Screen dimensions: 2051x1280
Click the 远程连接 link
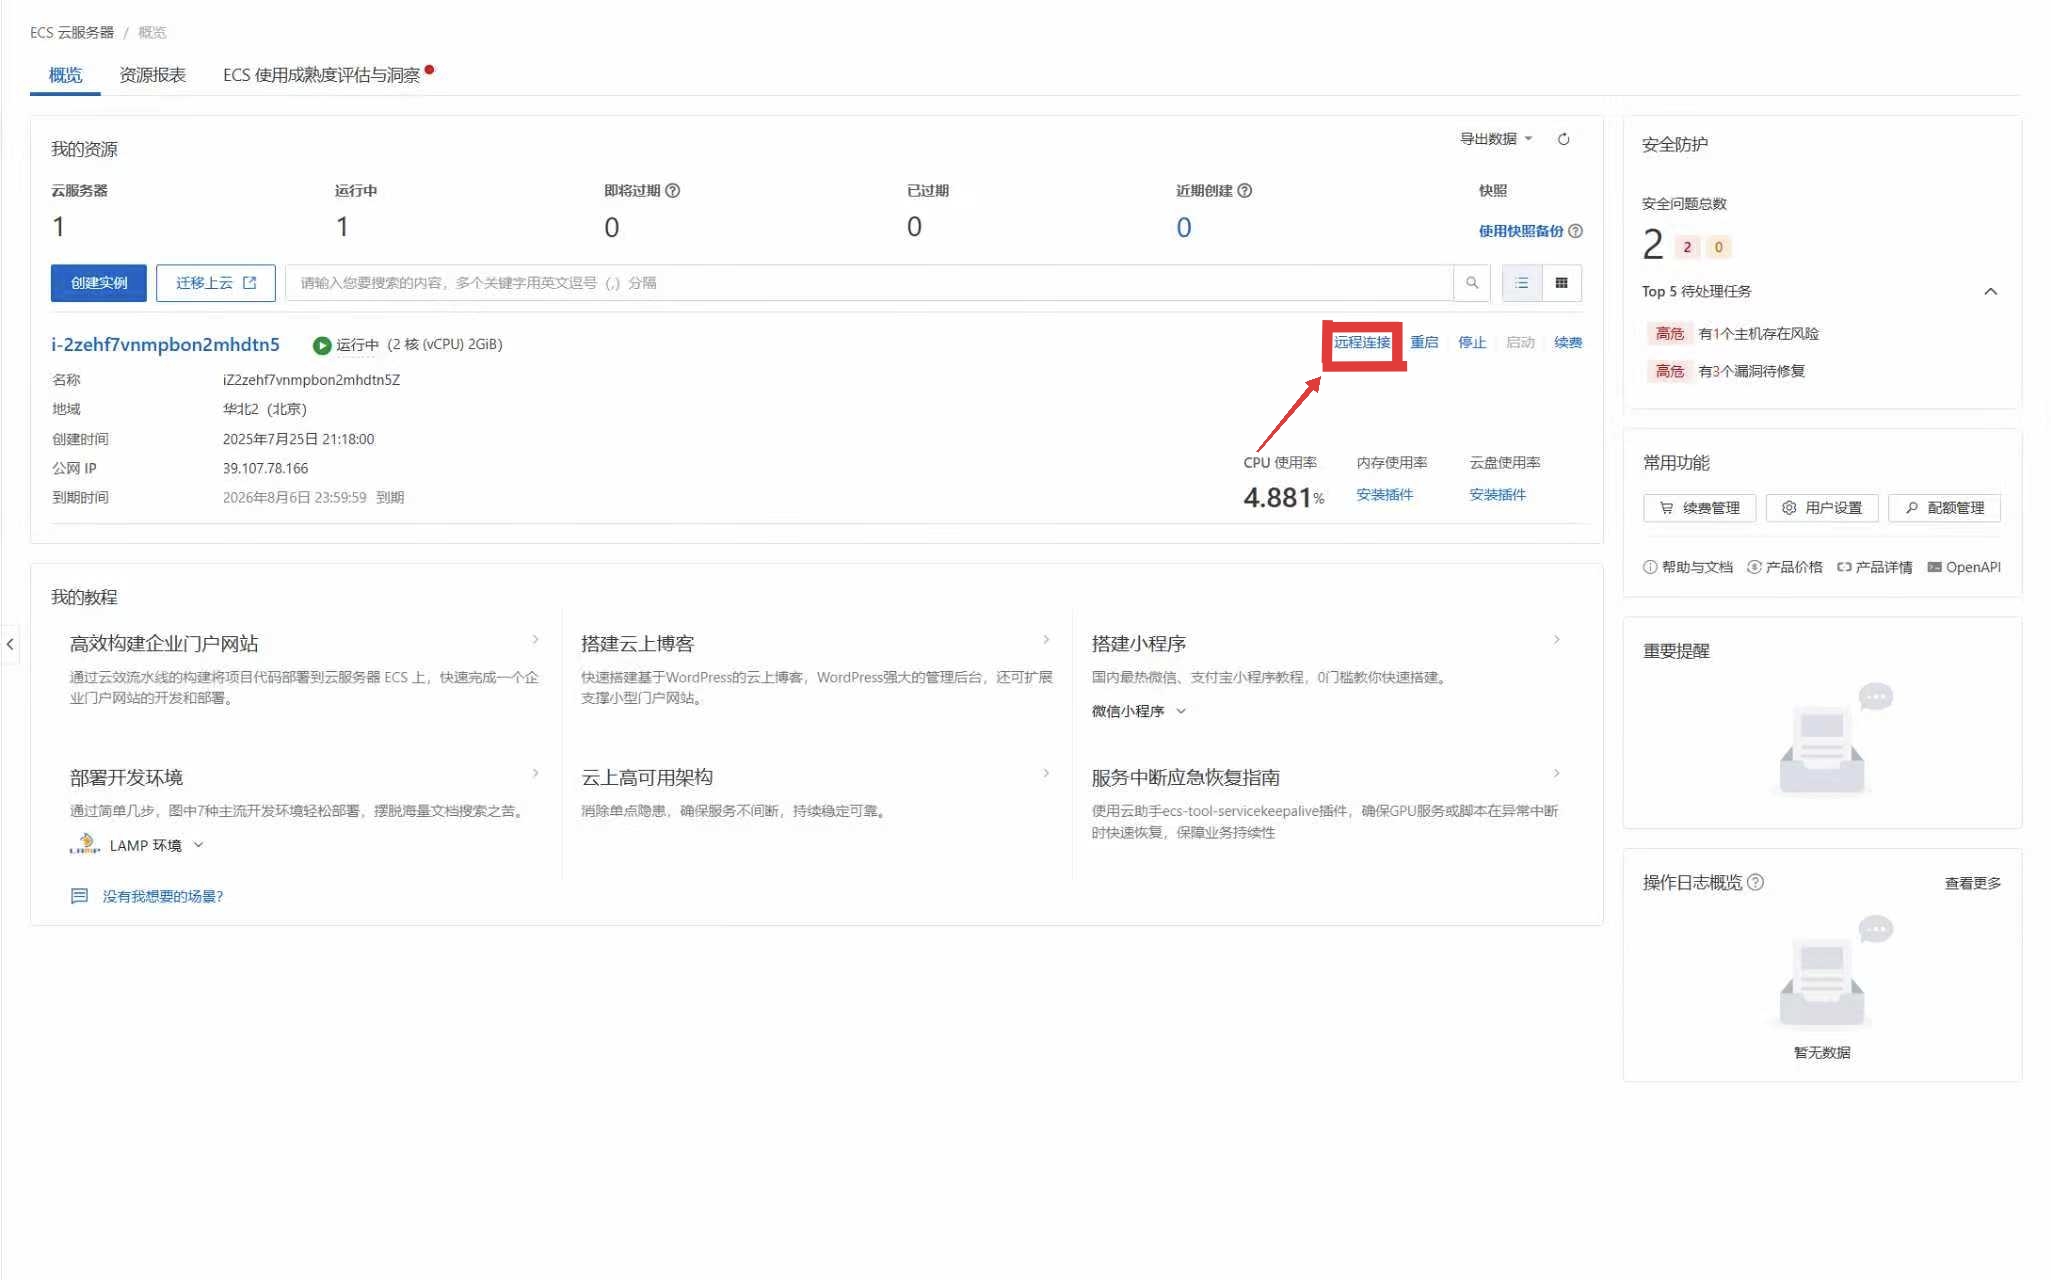[x=1362, y=342]
